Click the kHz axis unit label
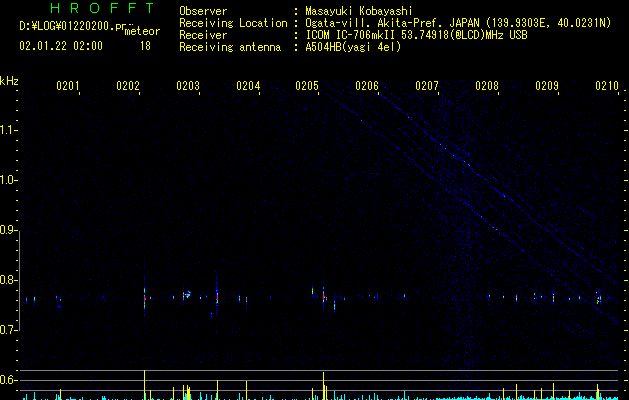 coord(9,81)
